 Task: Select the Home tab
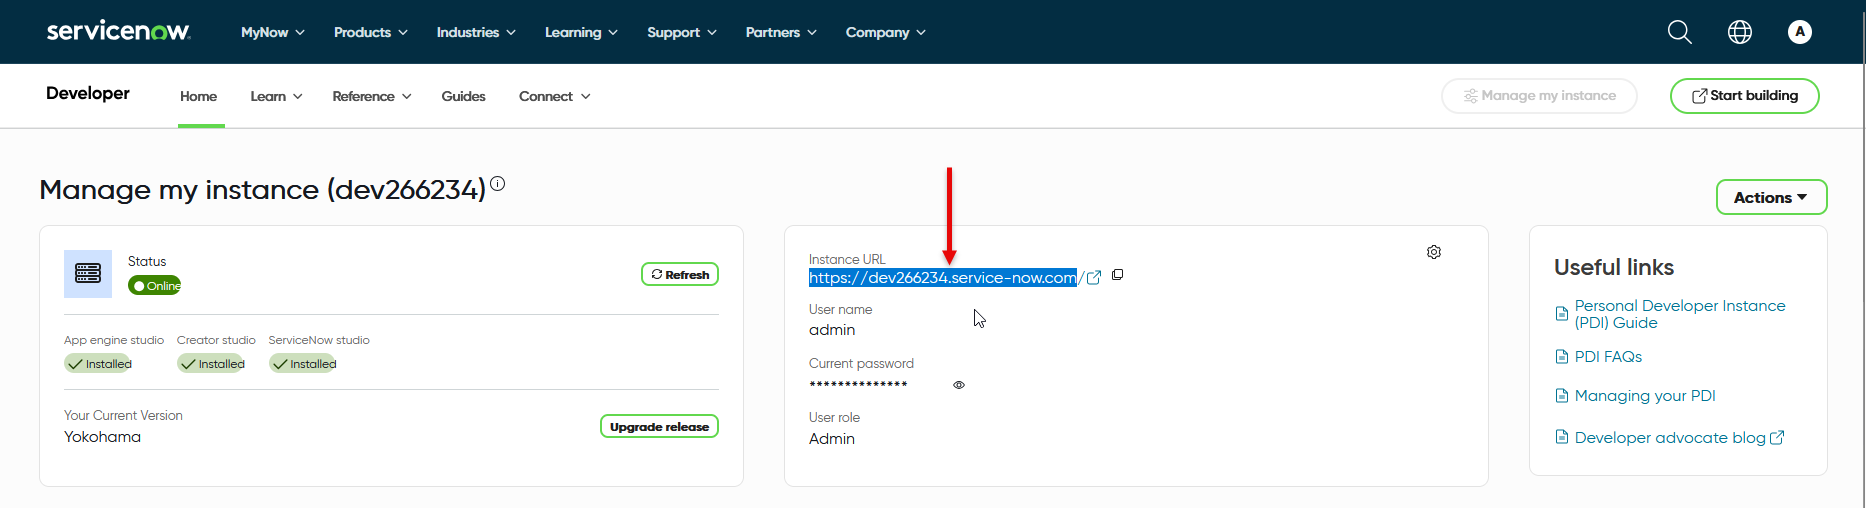click(x=198, y=96)
